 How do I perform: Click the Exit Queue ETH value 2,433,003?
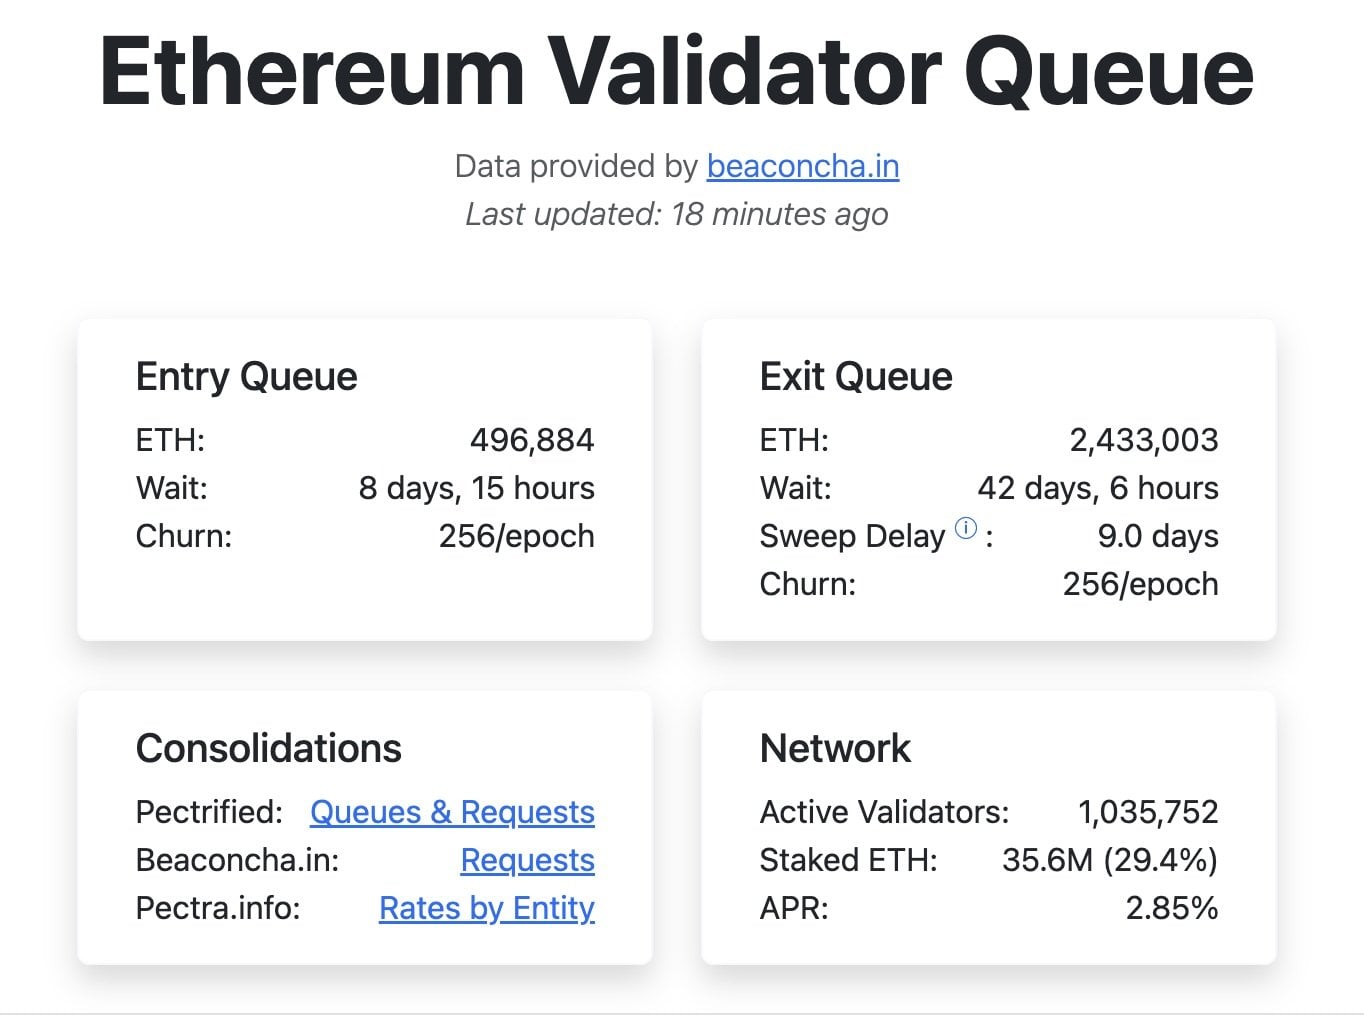pos(1143,440)
